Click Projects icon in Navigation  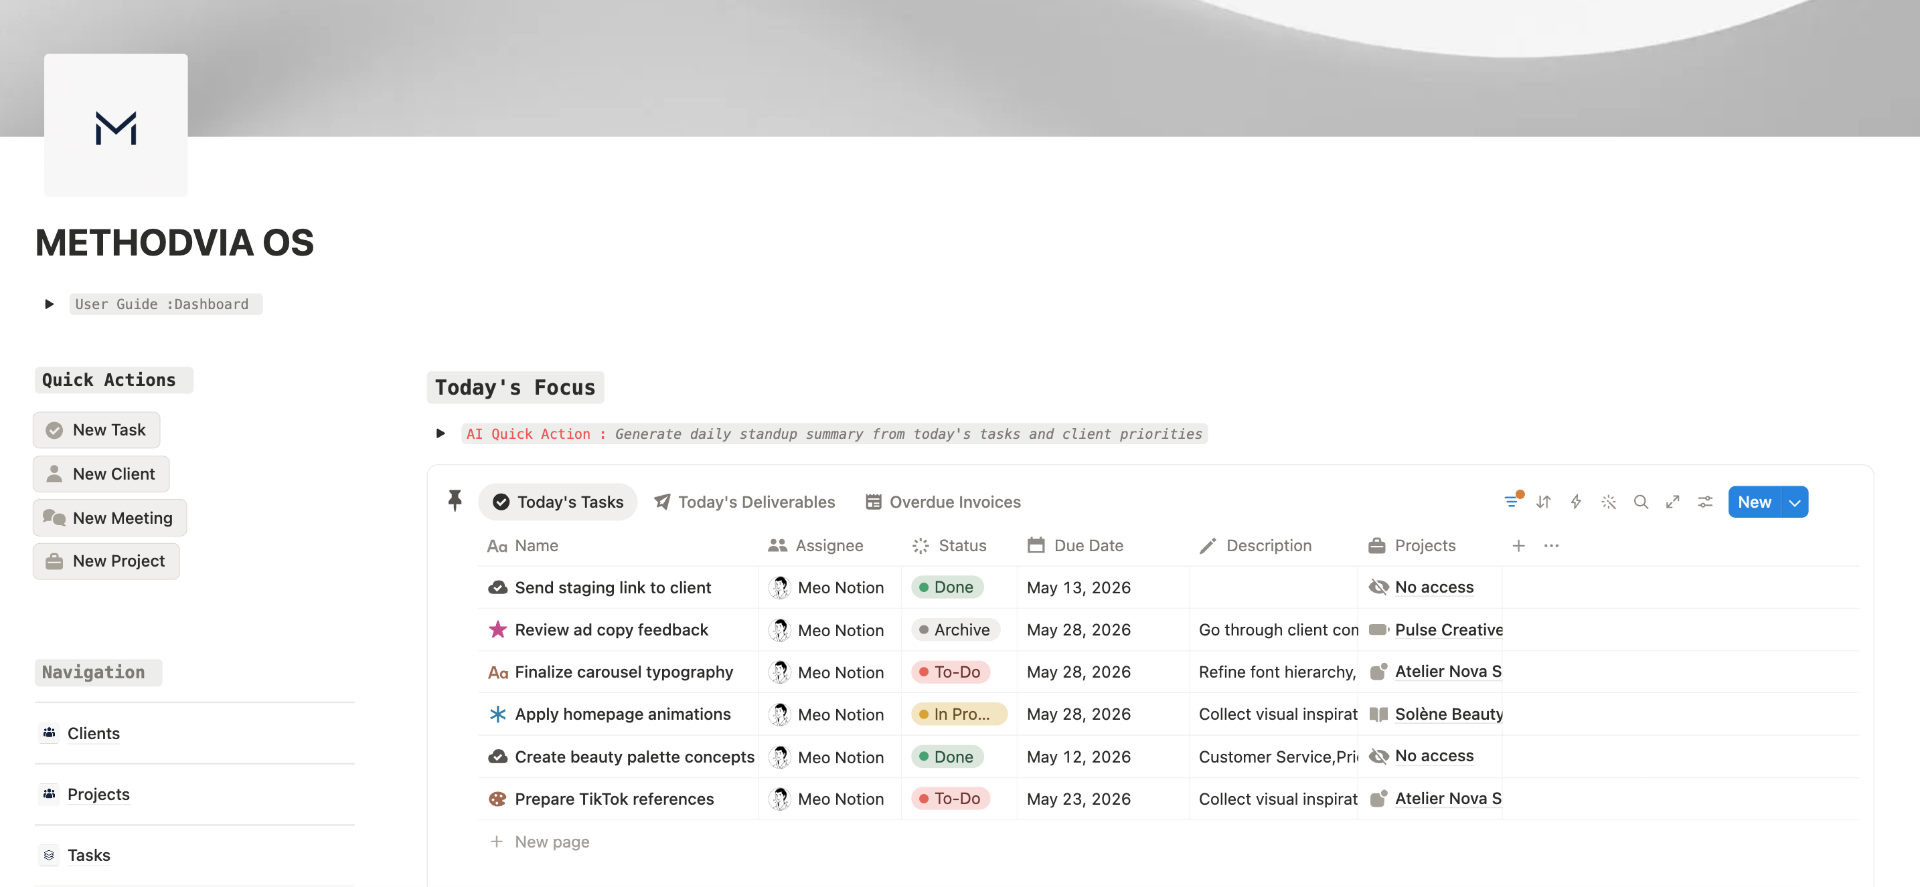point(49,794)
